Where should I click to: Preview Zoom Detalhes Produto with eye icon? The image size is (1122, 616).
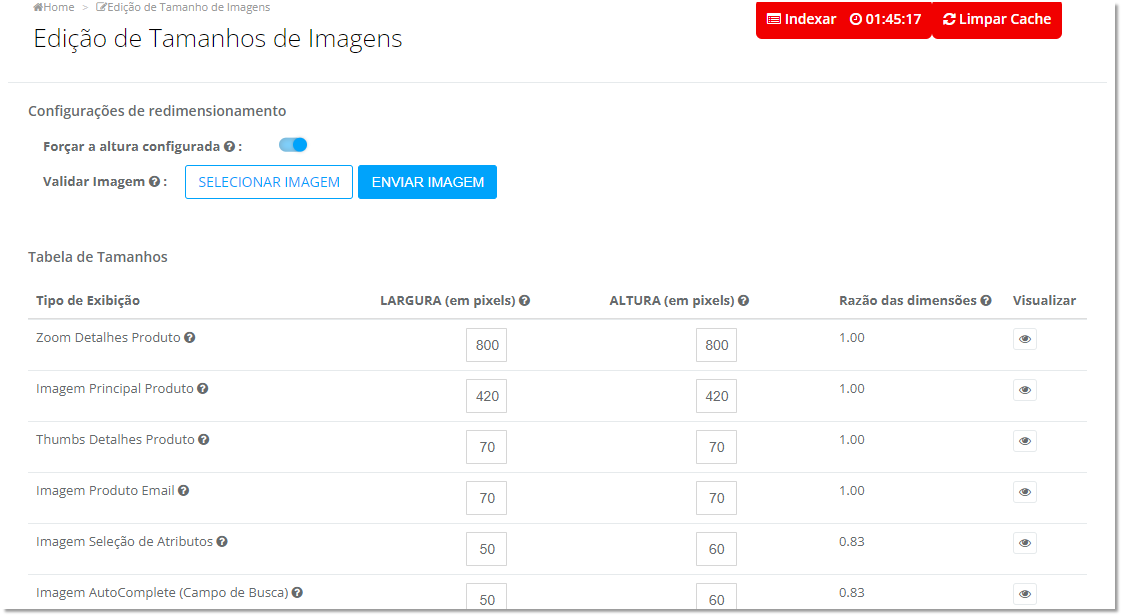(x=1025, y=339)
